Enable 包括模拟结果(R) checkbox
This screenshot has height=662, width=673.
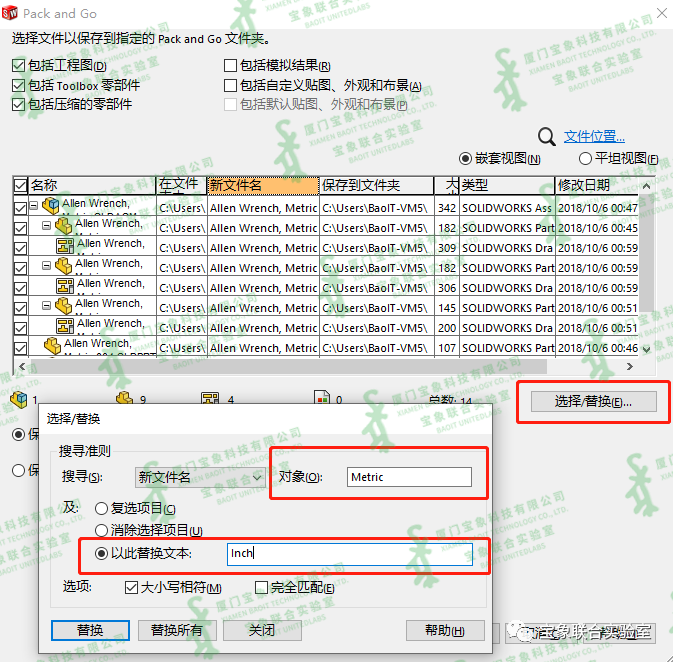230,66
